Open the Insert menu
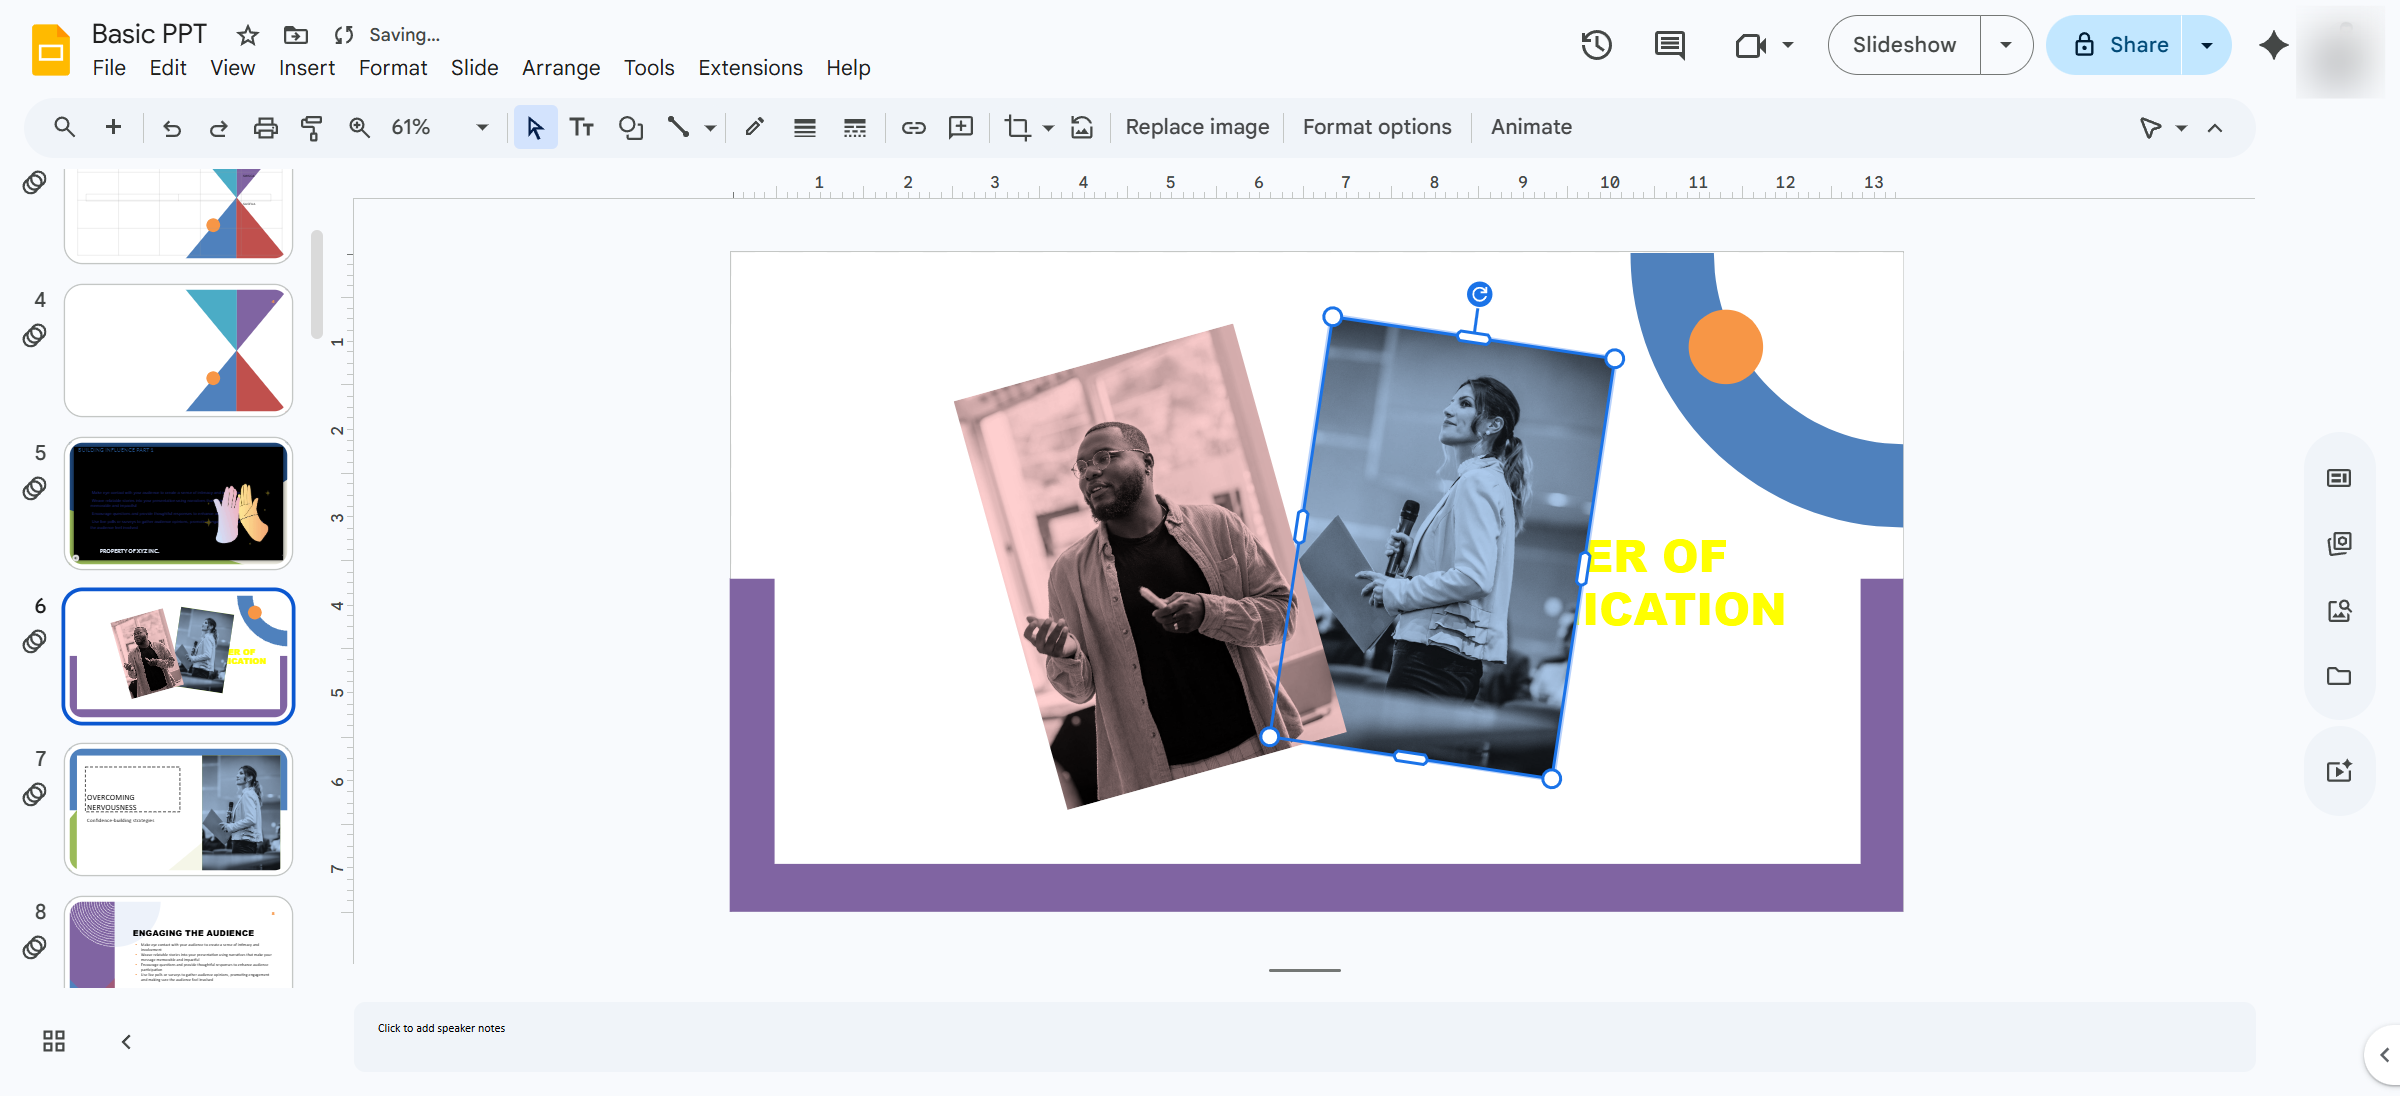The image size is (2400, 1097). coord(306,68)
